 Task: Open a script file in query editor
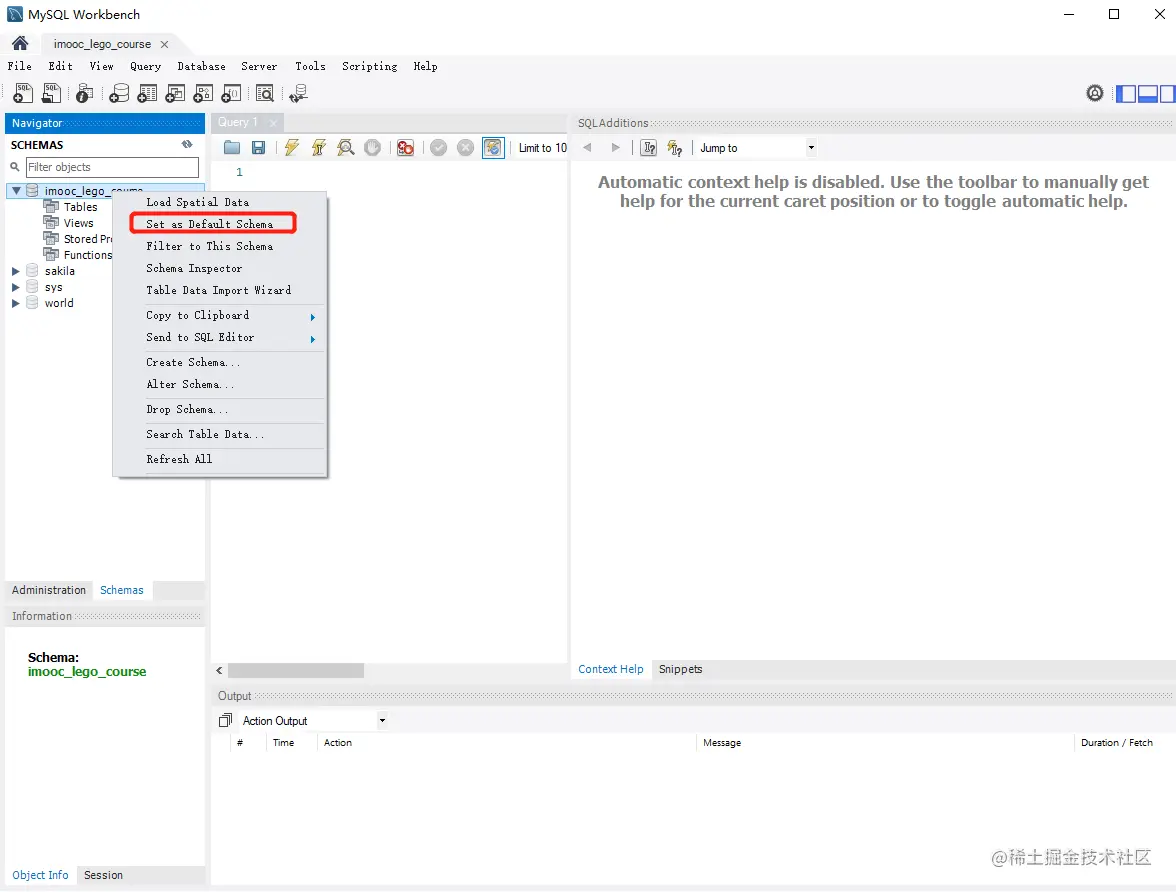click(232, 148)
